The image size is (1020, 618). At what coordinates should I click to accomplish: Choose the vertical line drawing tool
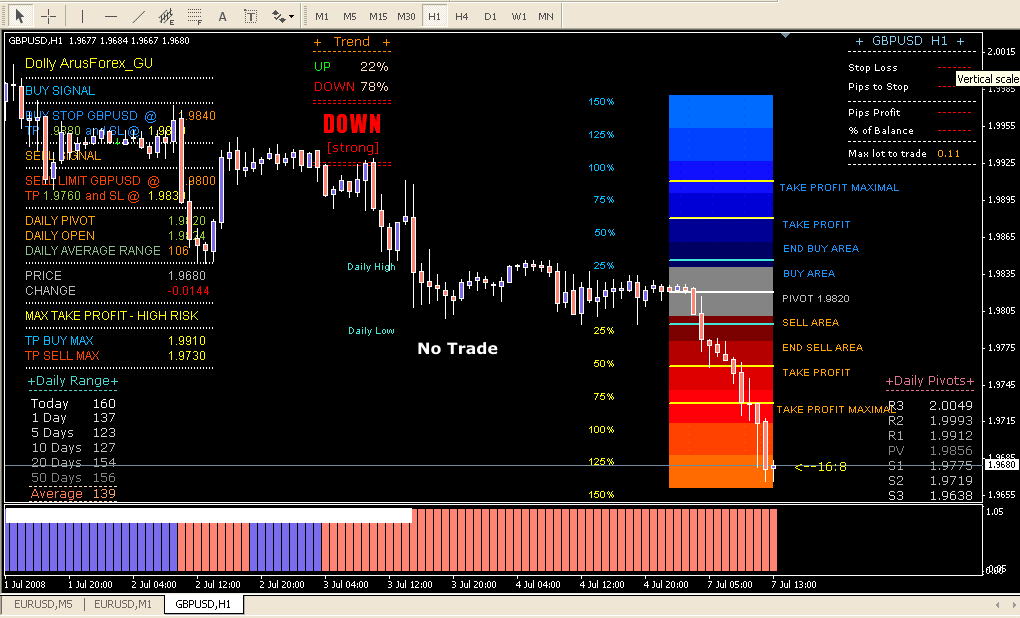pyautogui.click(x=82, y=16)
